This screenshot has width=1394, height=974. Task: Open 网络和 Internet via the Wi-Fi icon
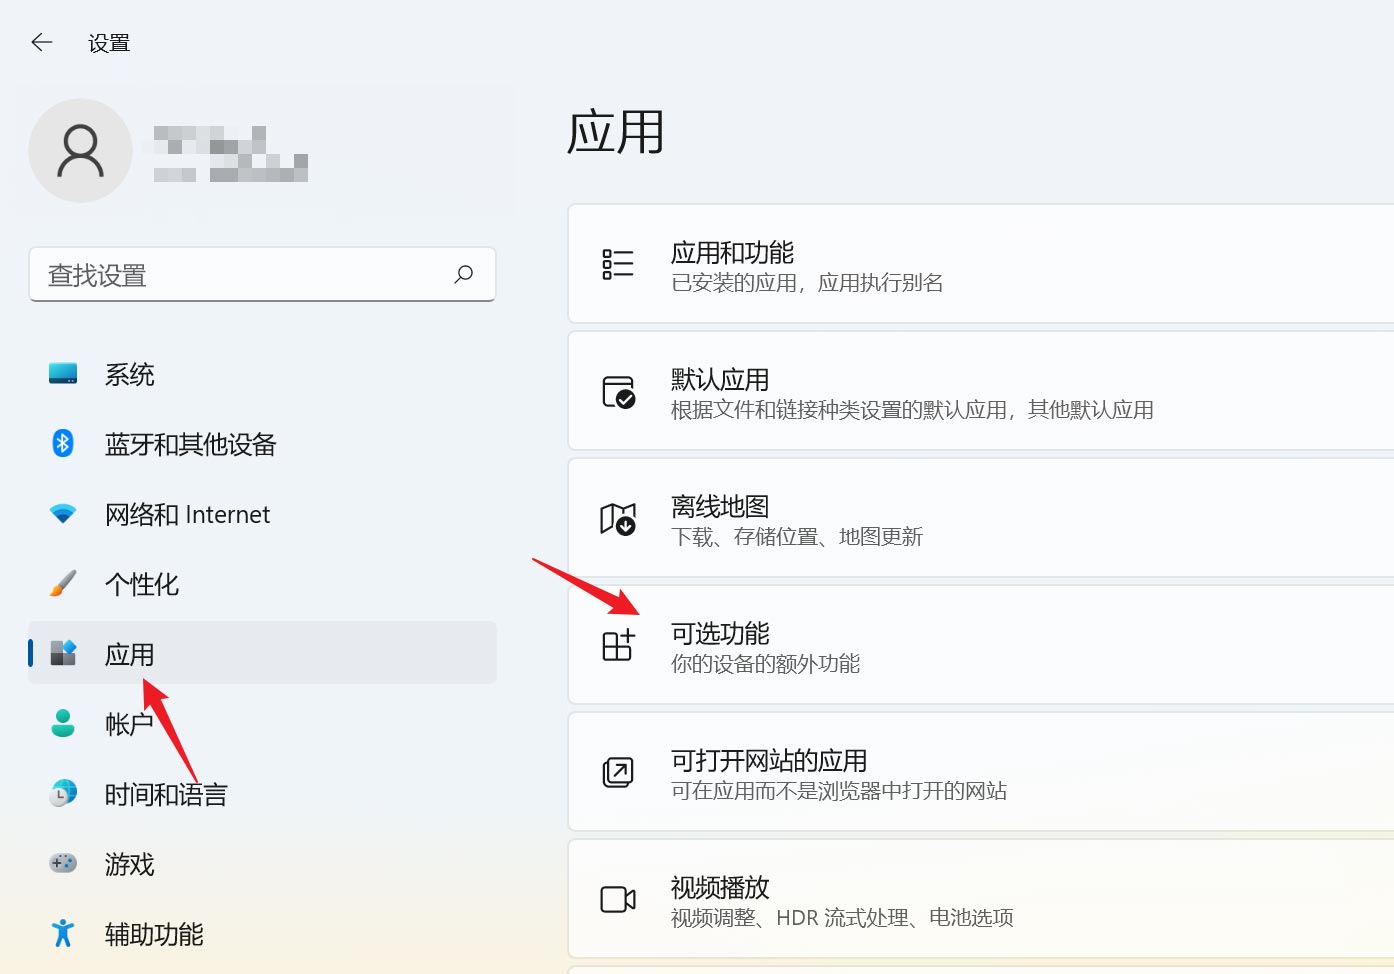(x=62, y=513)
